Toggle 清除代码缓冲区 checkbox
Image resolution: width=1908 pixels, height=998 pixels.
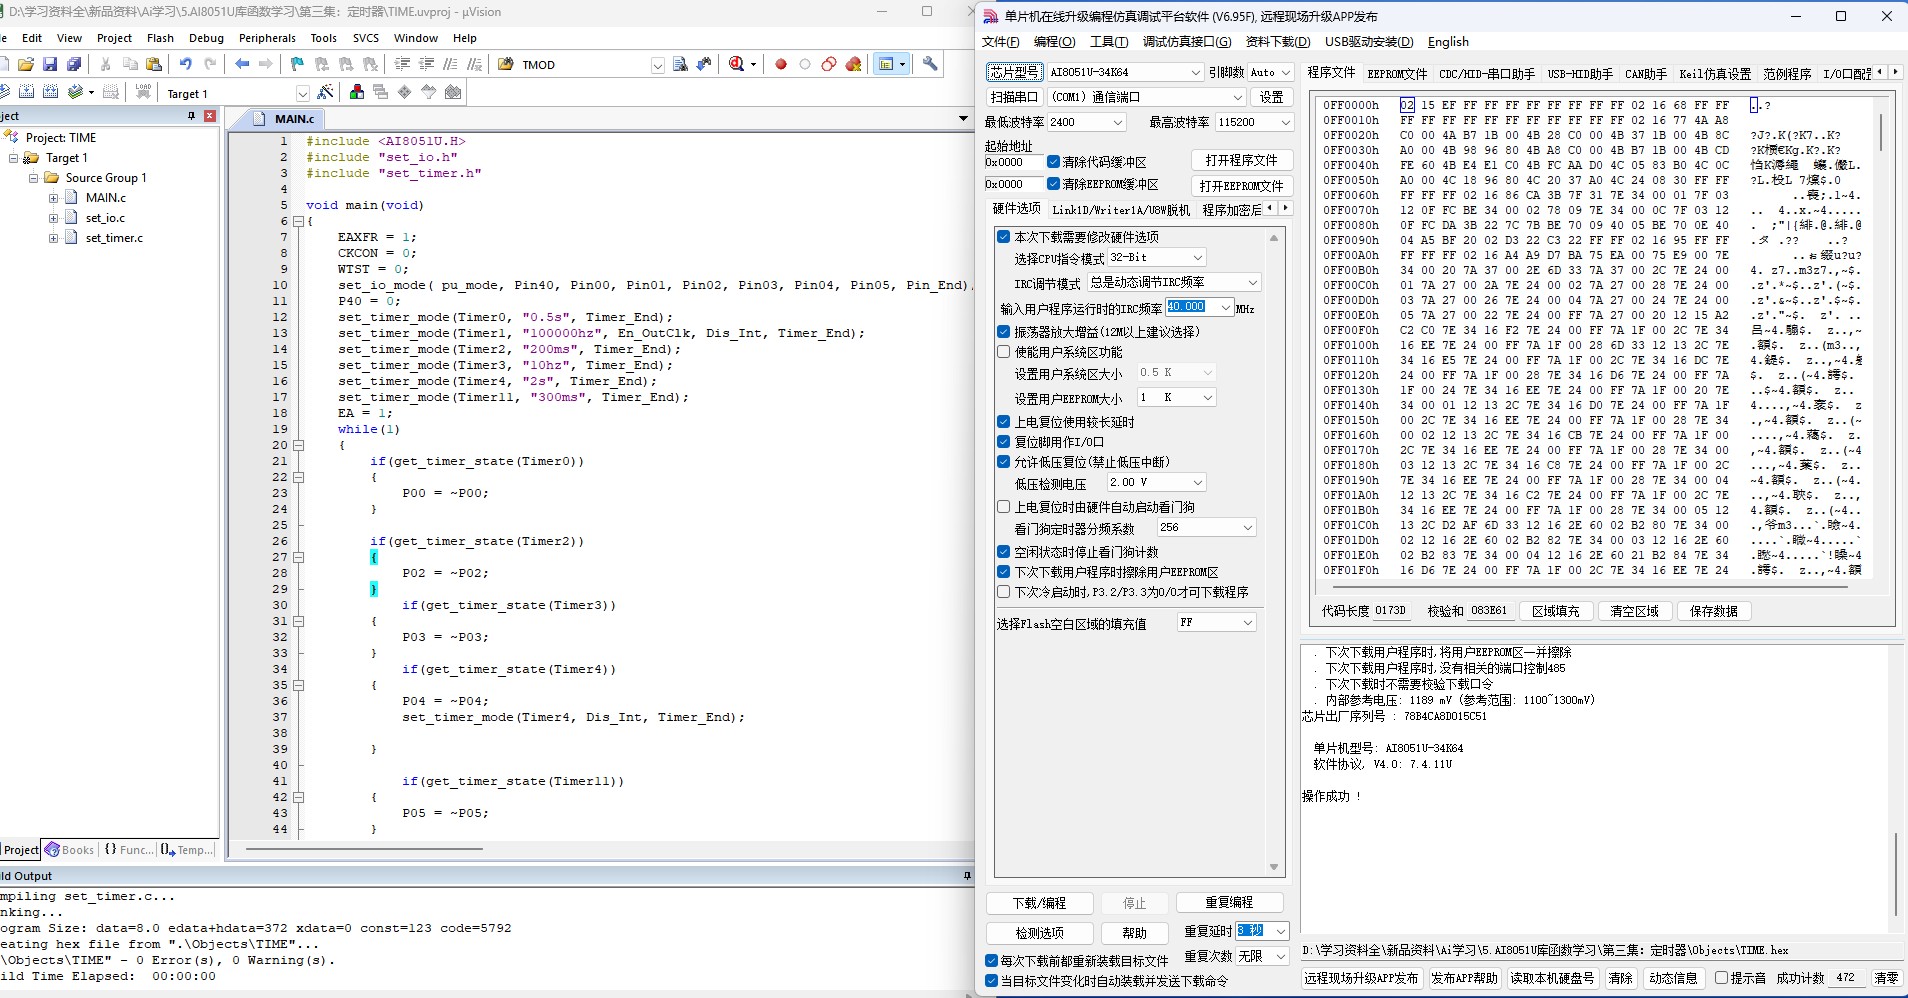click(x=1053, y=162)
